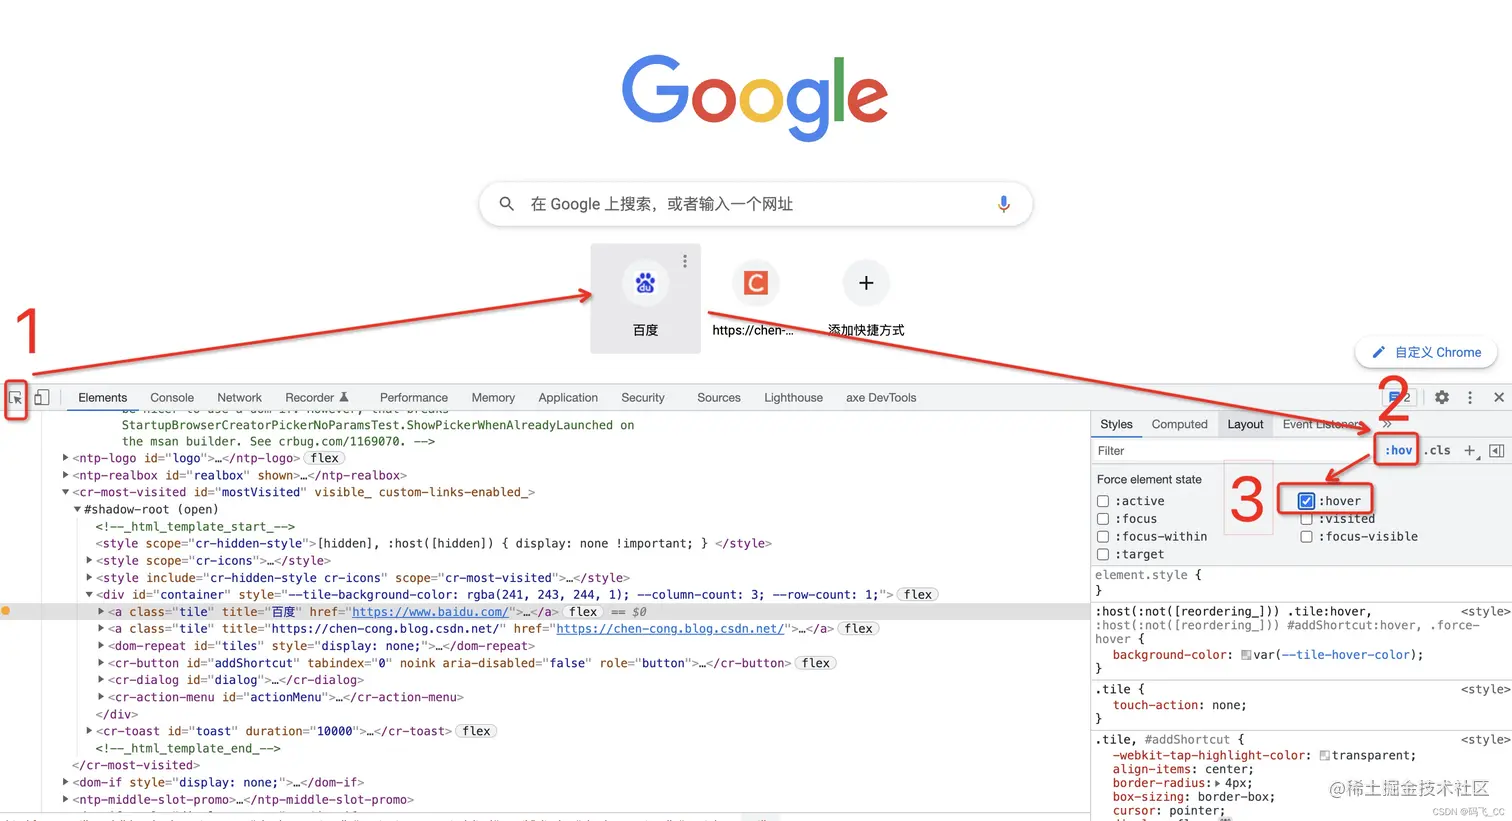Click the new style rule plus icon
Viewport: 1512px width, 821px height.
(1470, 451)
